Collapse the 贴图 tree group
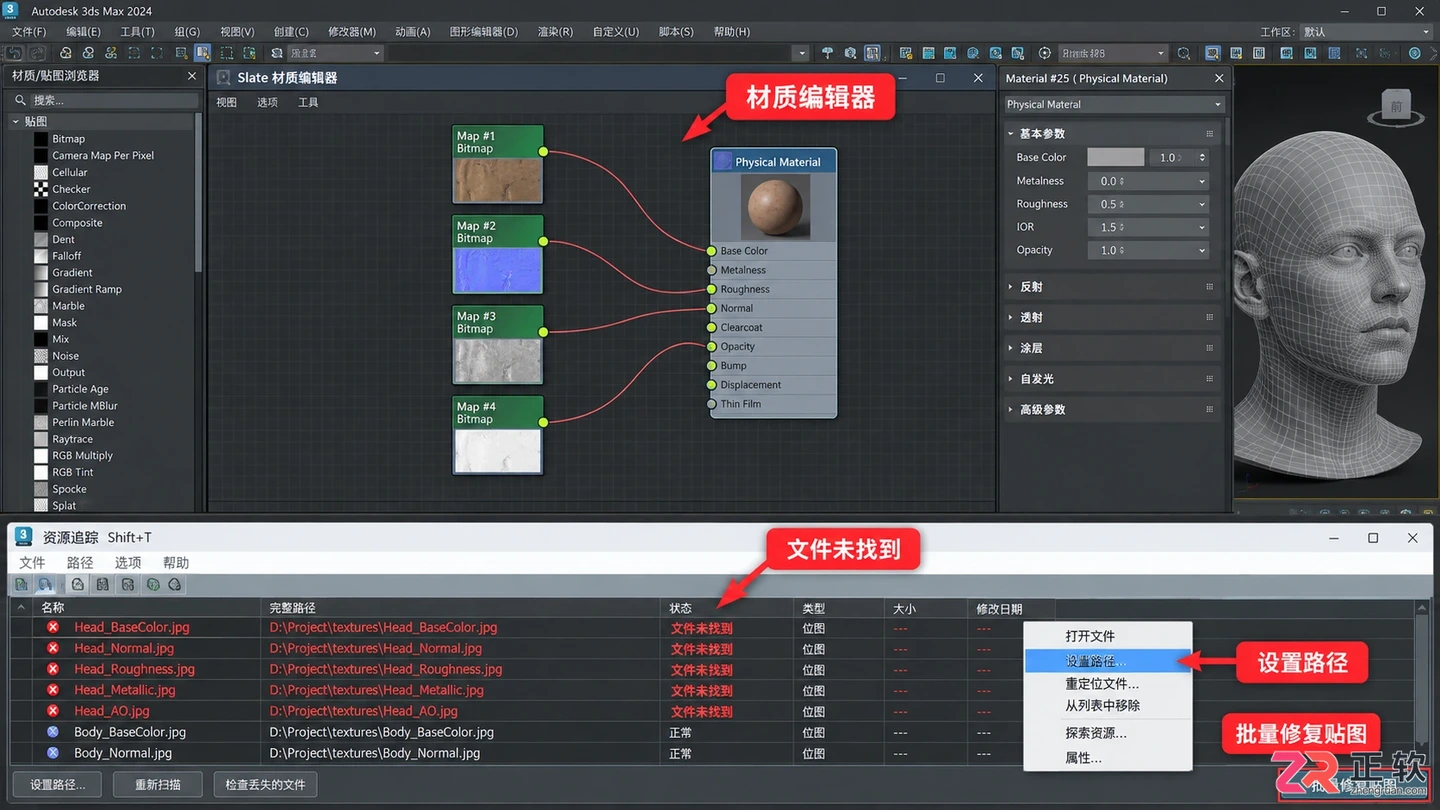The height and width of the screenshot is (810, 1440). [x=16, y=121]
